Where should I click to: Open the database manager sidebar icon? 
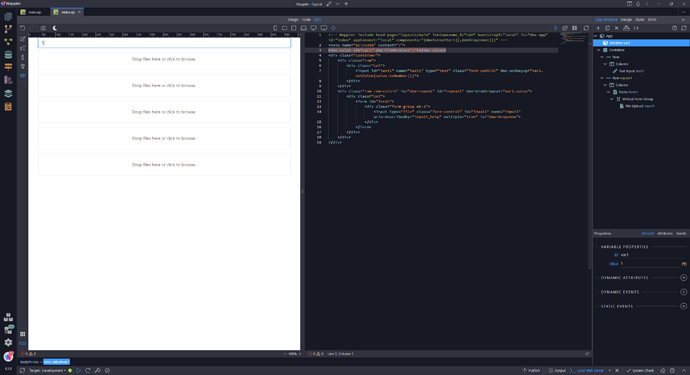pyautogui.click(x=8, y=55)
